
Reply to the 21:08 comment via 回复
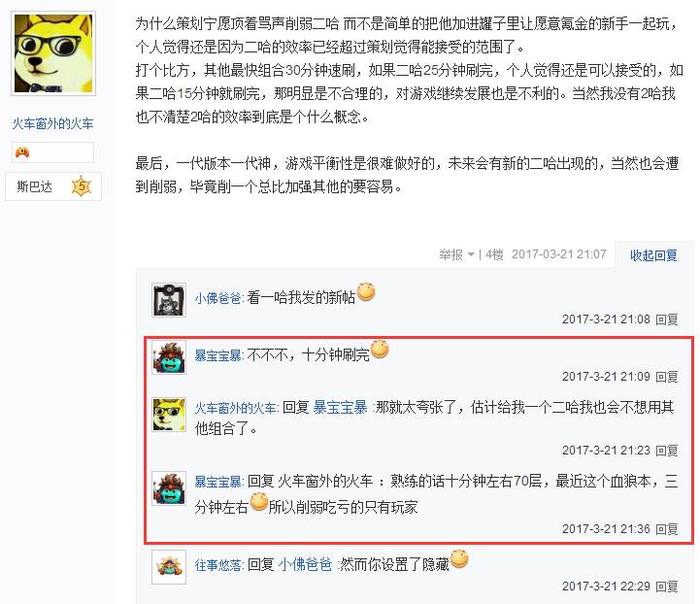[667, 319]
